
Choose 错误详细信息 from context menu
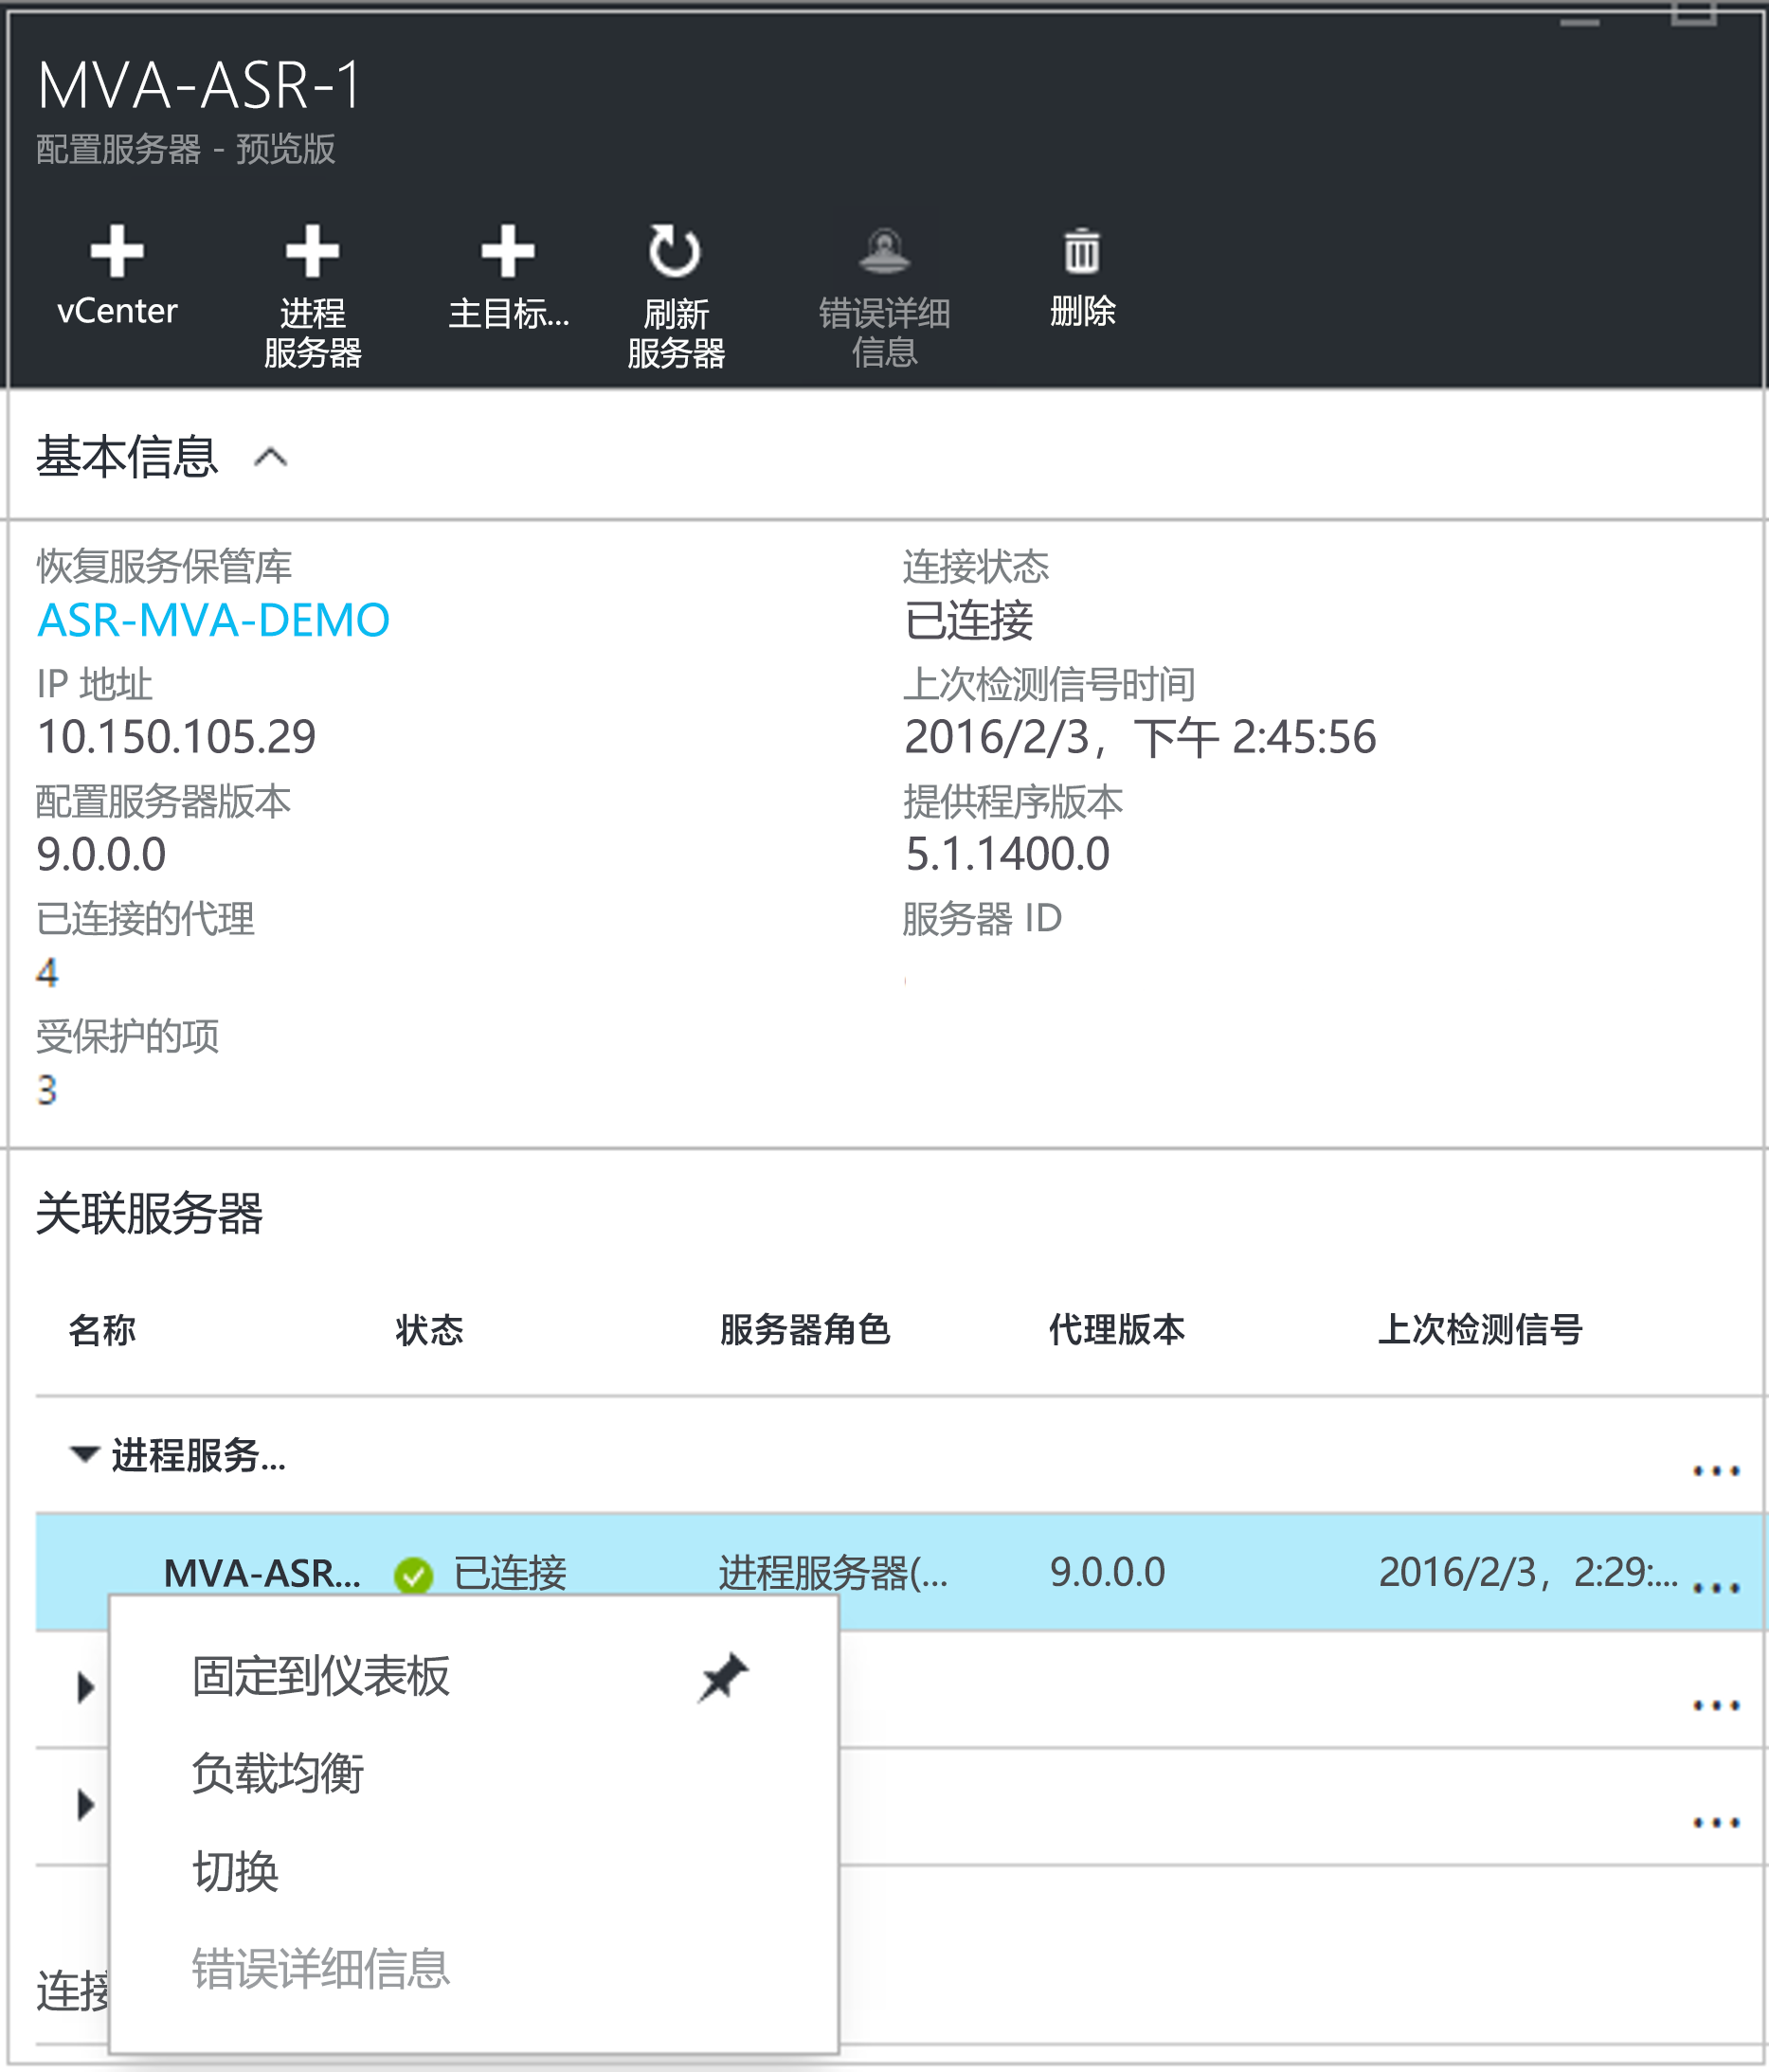coord(473,1968)
